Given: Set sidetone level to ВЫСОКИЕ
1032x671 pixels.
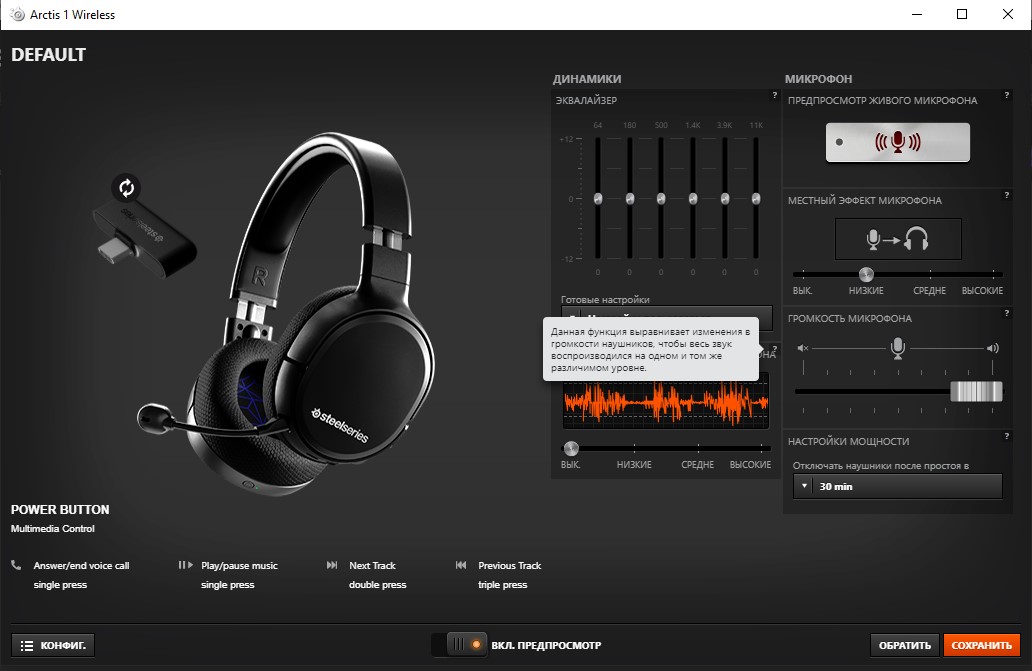Looking at the screenshot, I should (x=982, y=290).
